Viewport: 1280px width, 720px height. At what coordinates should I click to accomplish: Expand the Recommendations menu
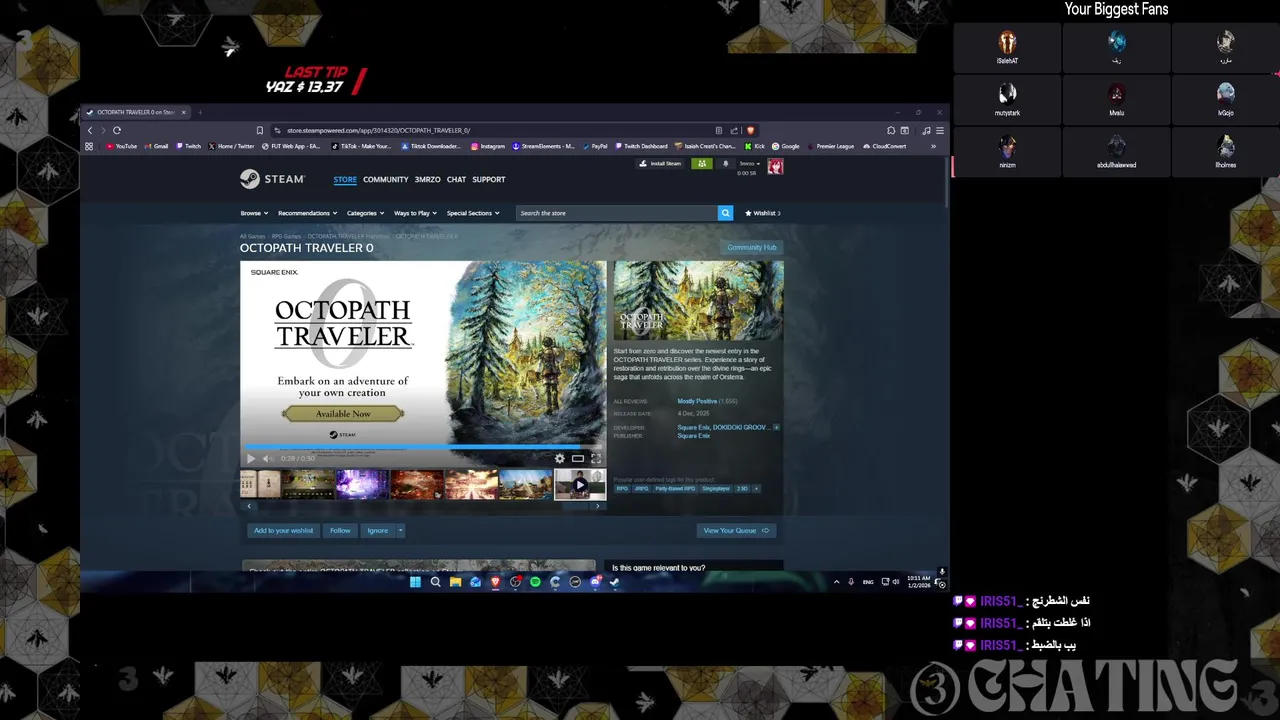point(308,213)
